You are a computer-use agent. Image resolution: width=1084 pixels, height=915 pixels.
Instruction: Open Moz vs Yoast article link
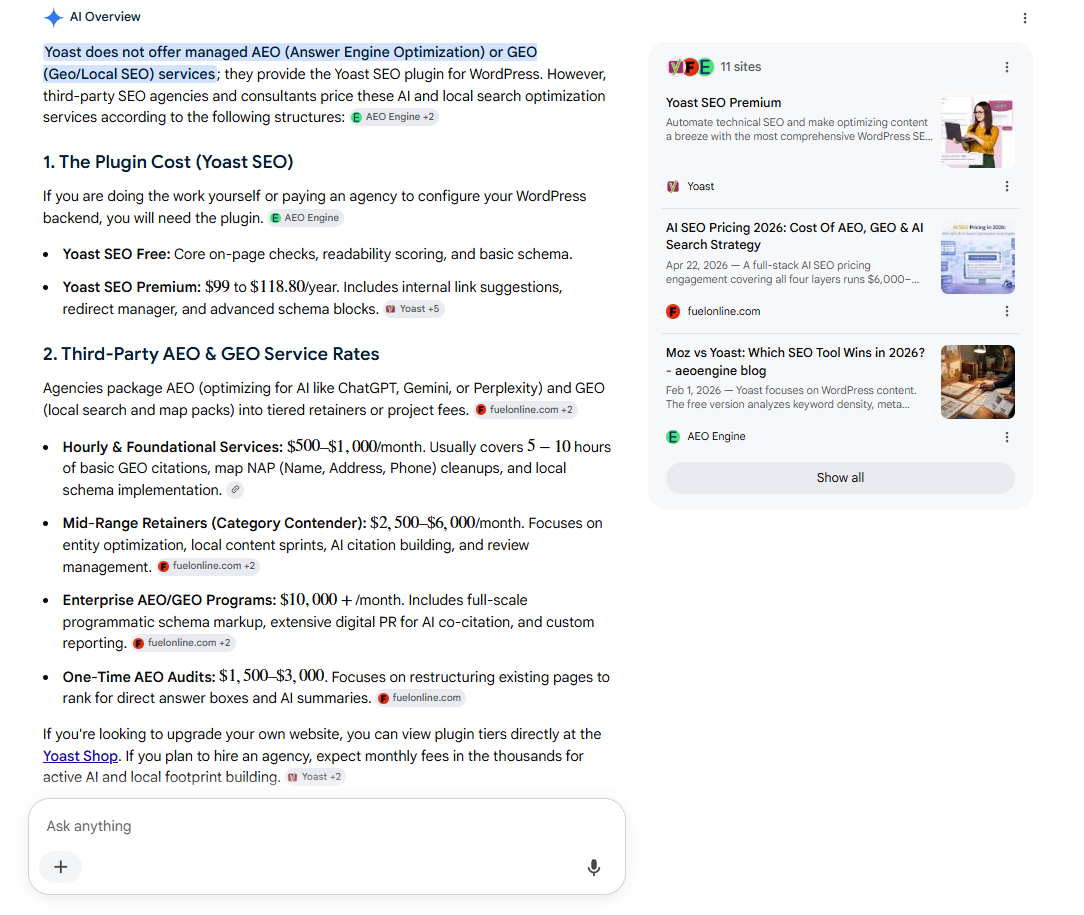[x=795, y=361]
